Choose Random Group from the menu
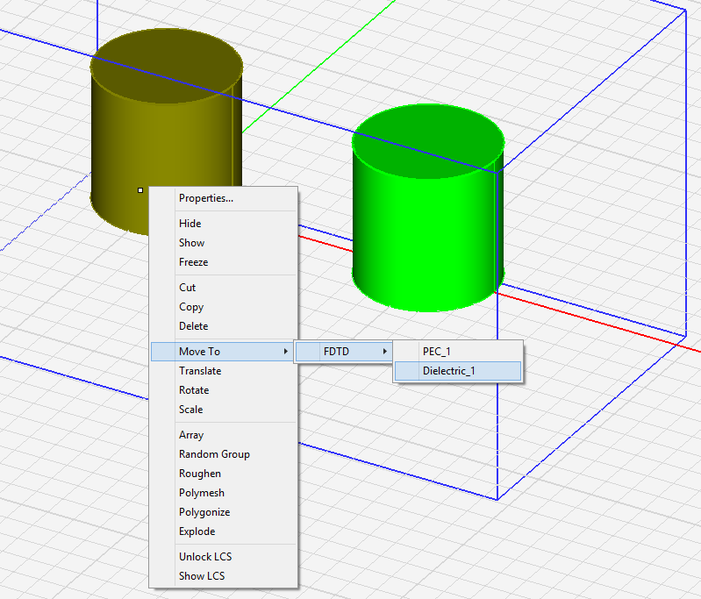 214,454
